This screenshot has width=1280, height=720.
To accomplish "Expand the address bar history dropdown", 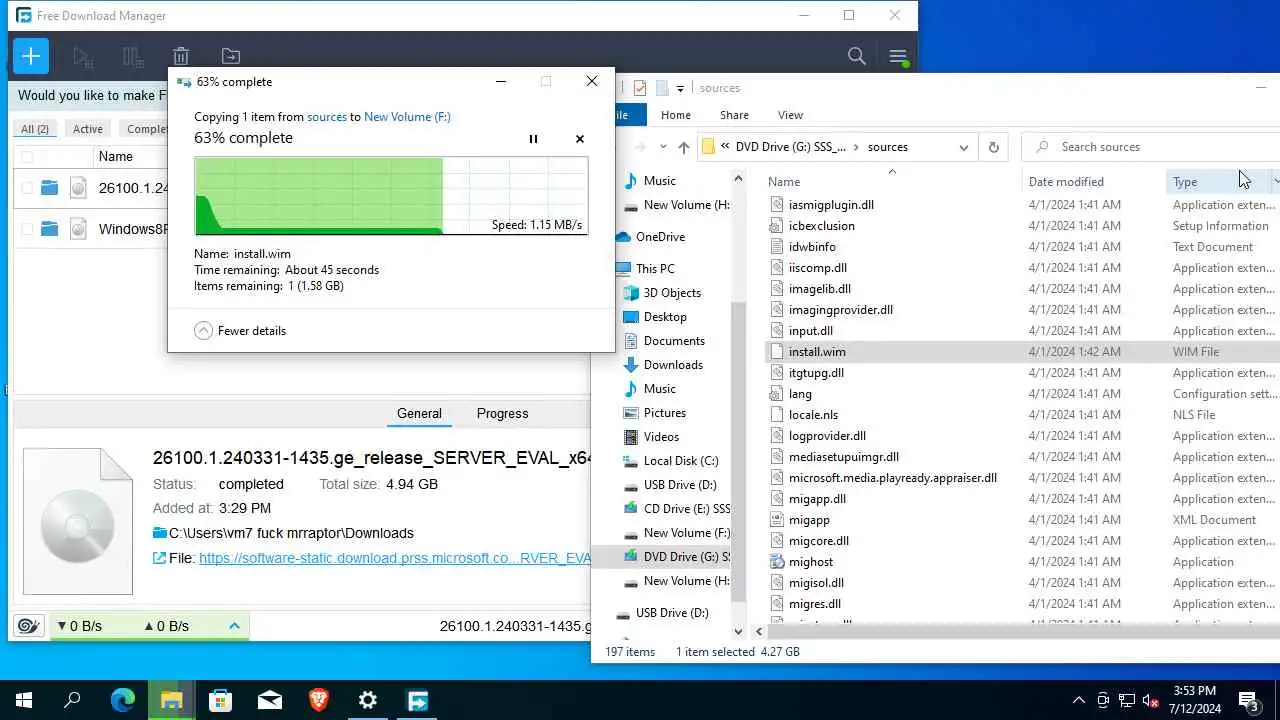I will coord(963,147).
